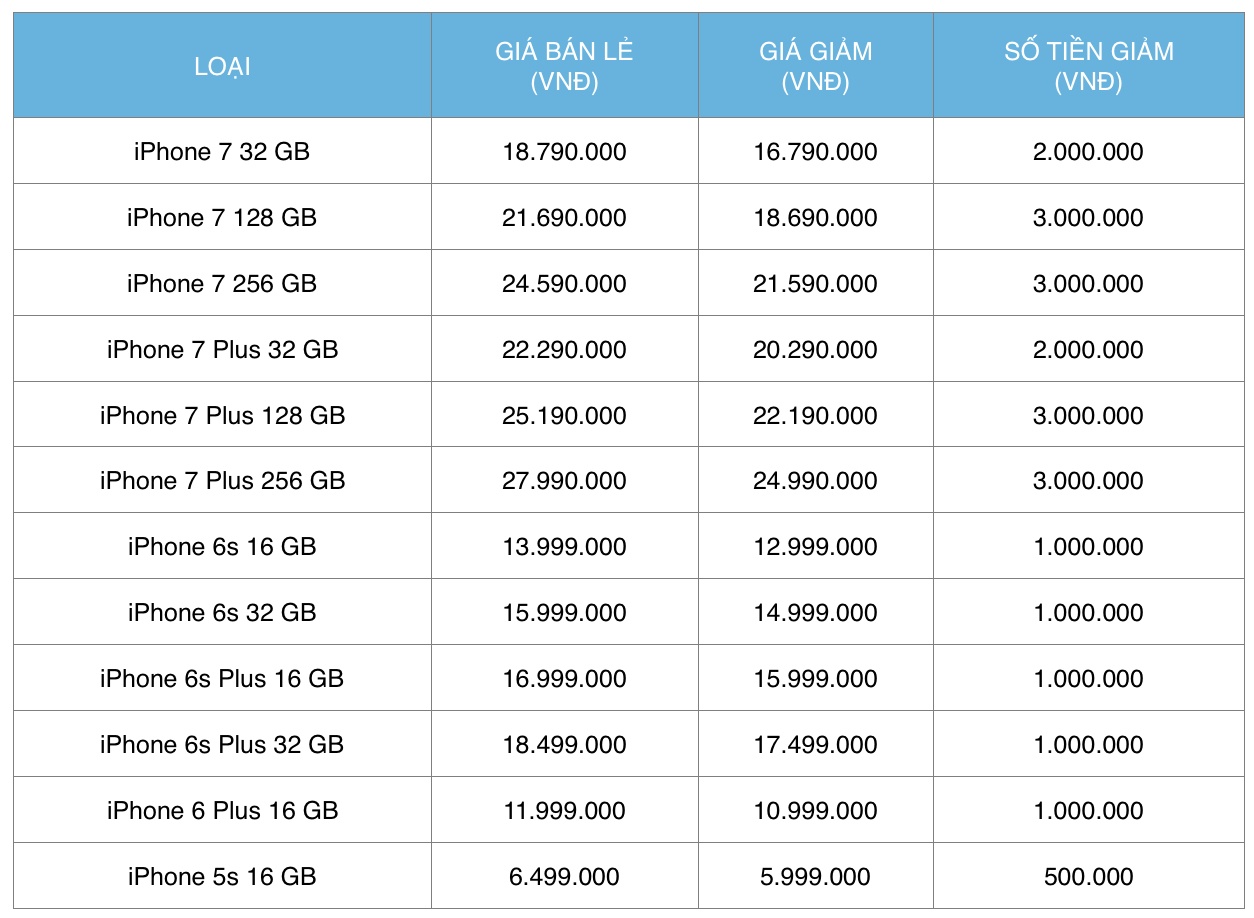Click the discounted price 16.790.000

point(815,152)
